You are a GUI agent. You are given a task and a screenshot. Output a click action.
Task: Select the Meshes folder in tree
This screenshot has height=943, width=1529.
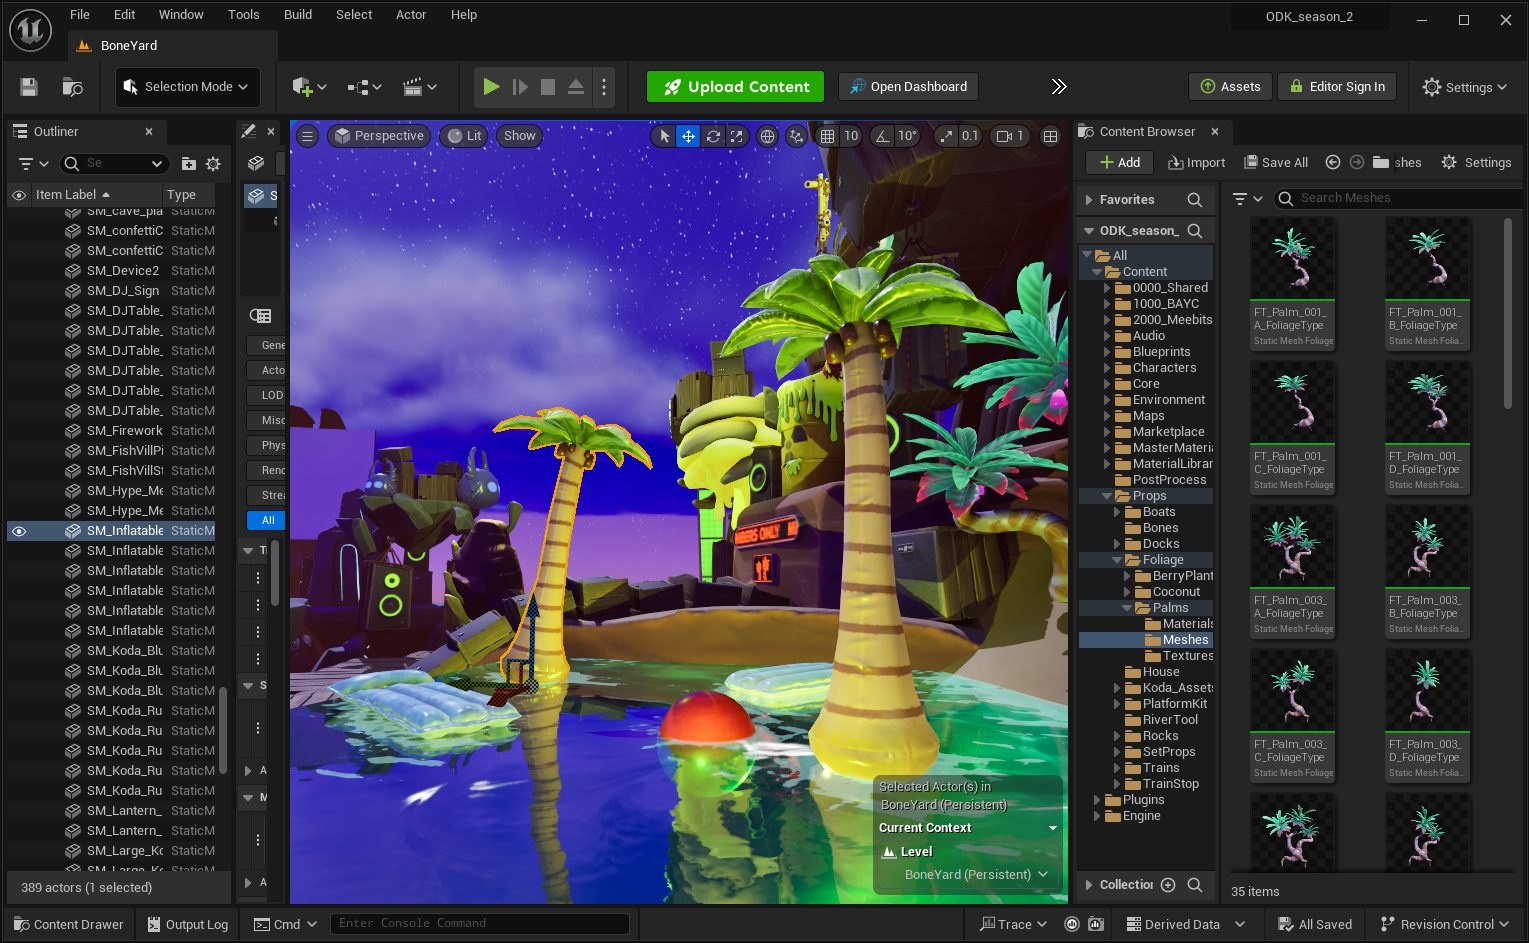click(x=1185, y=640)
